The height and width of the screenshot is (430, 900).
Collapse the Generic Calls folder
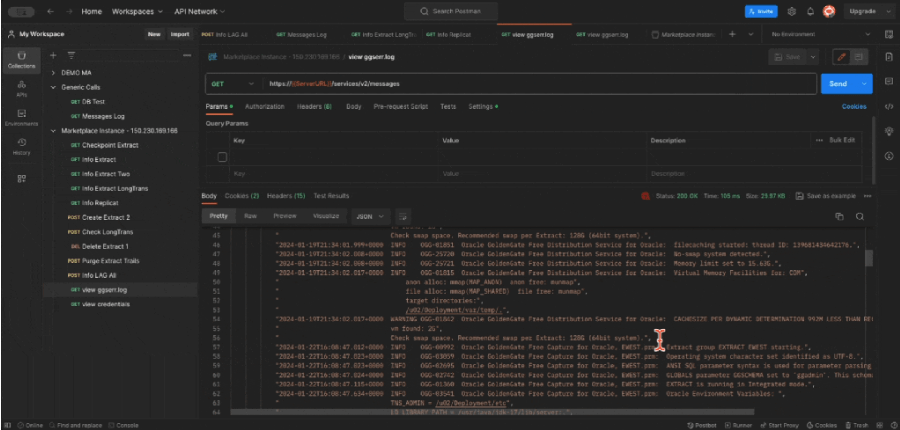coord(54,87)
